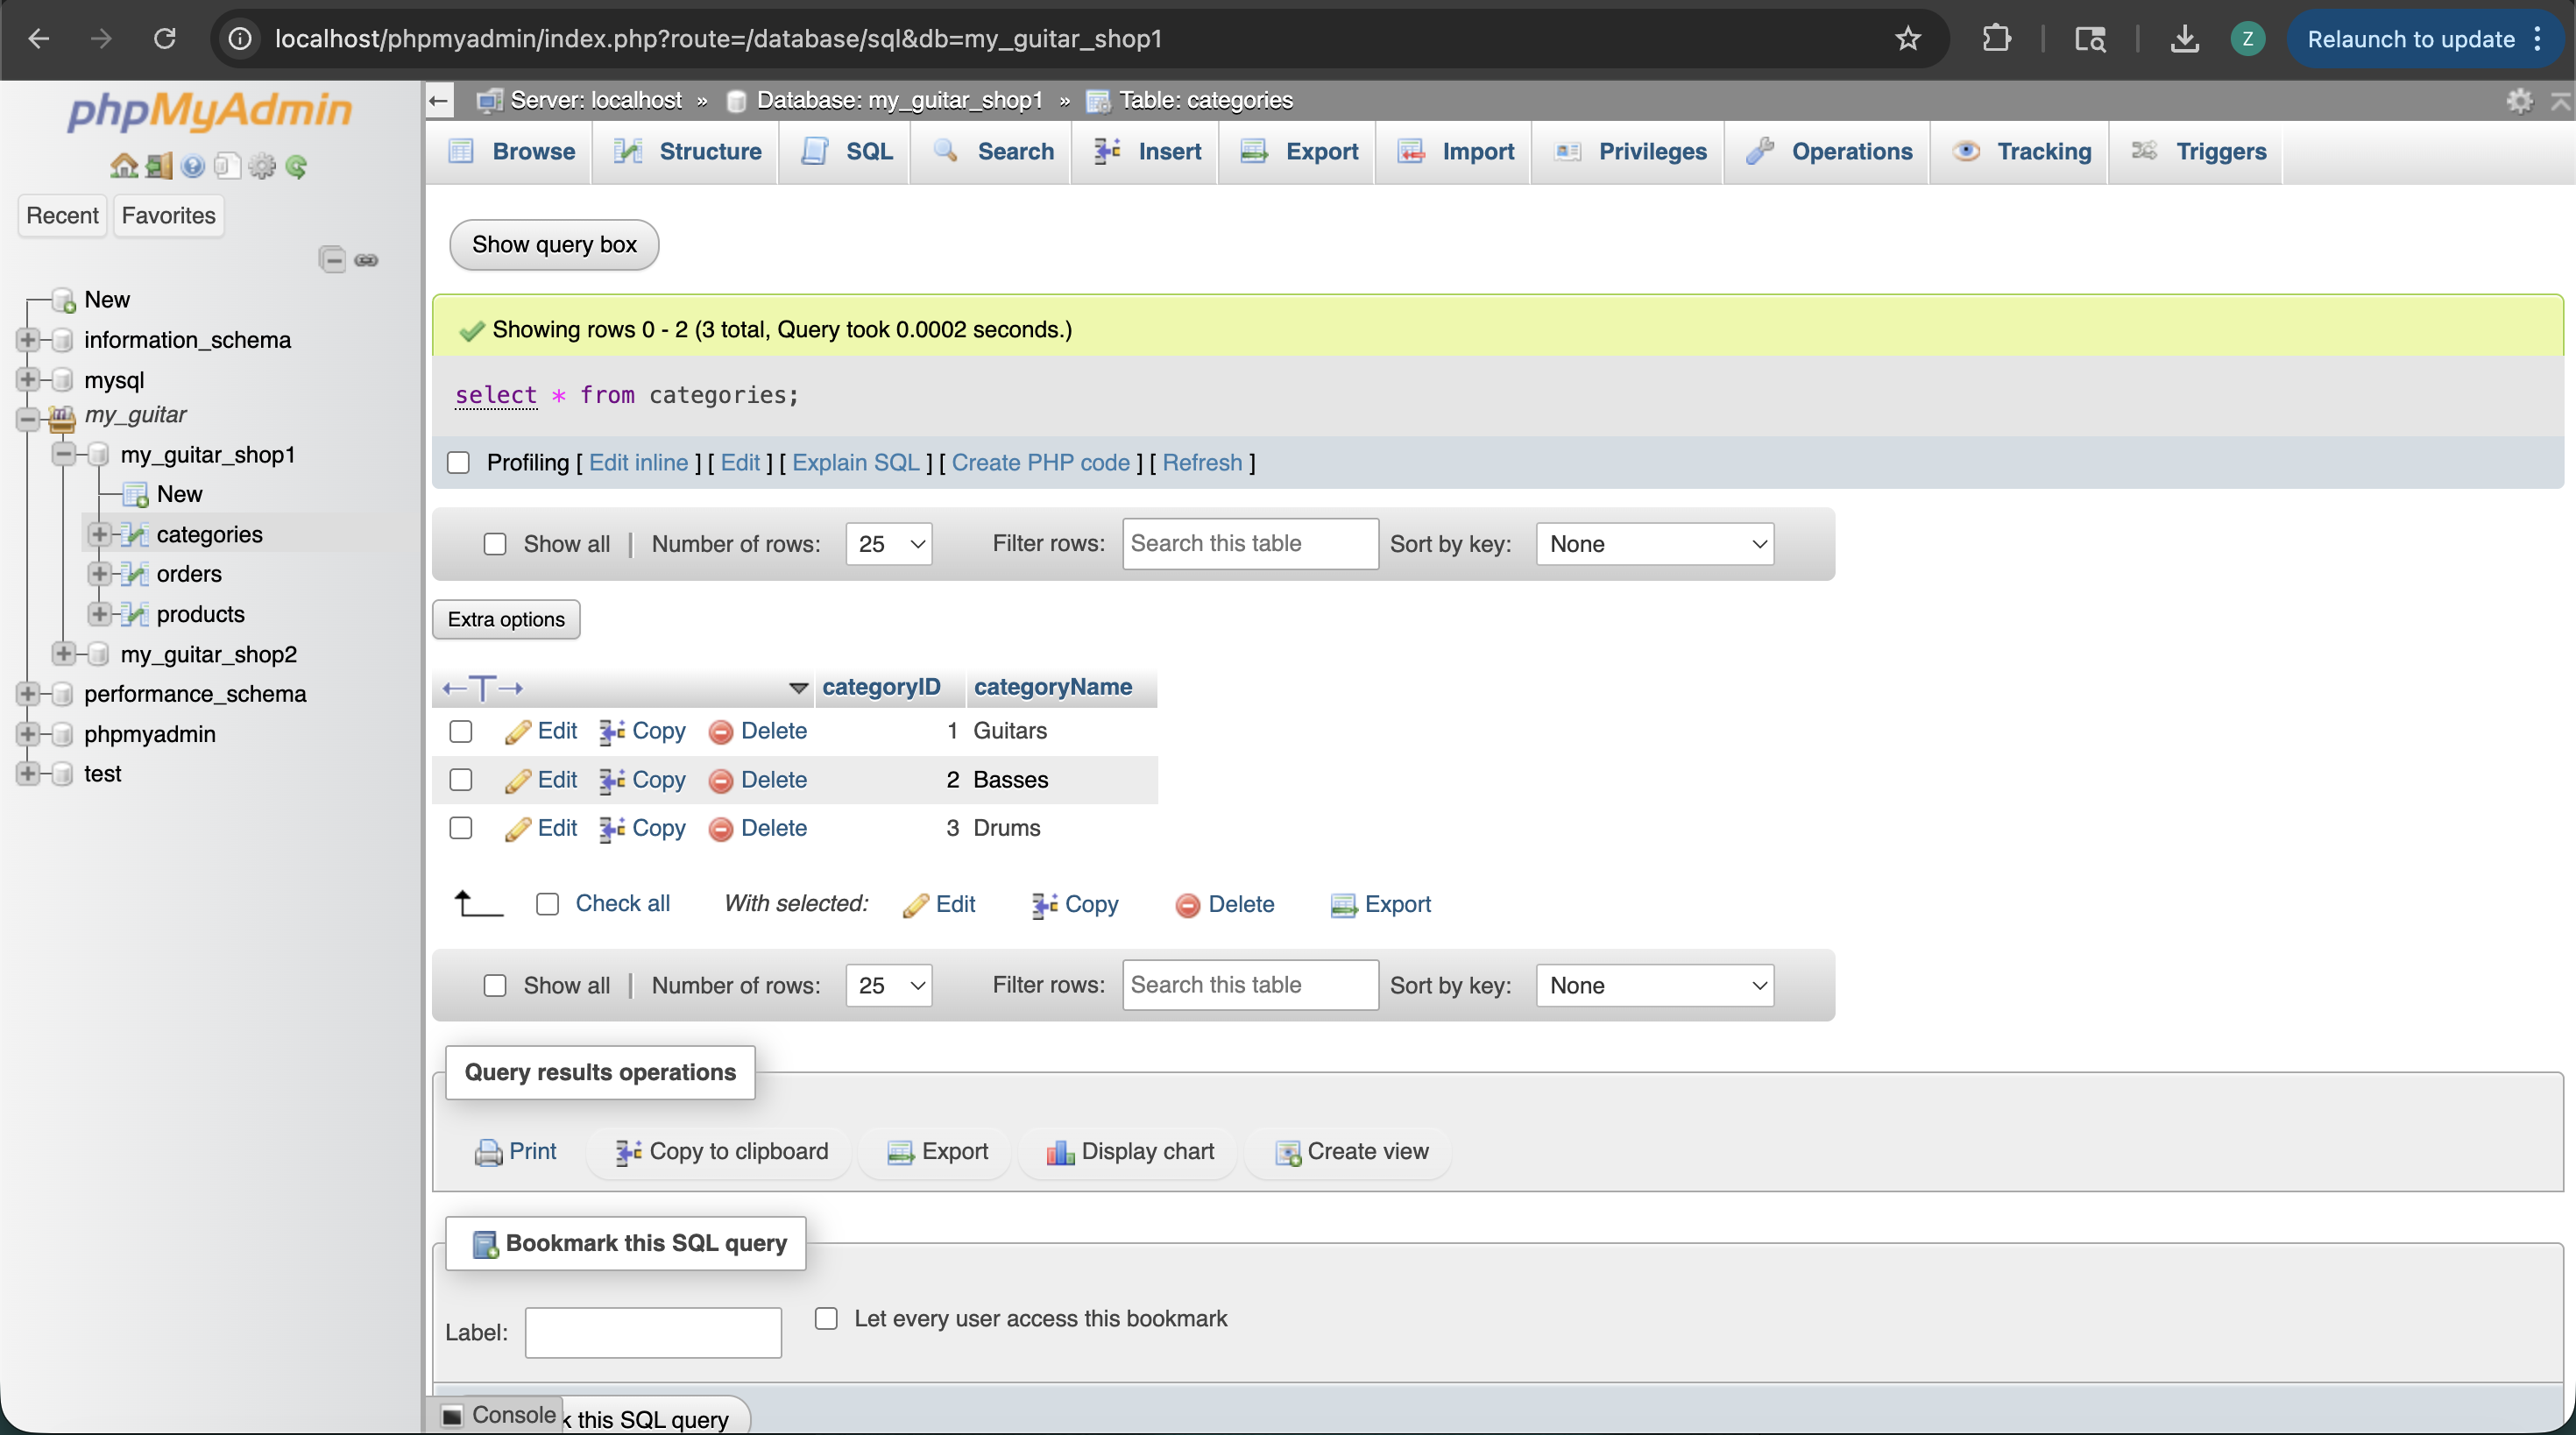Click the Edit inline link

point(638,462)
